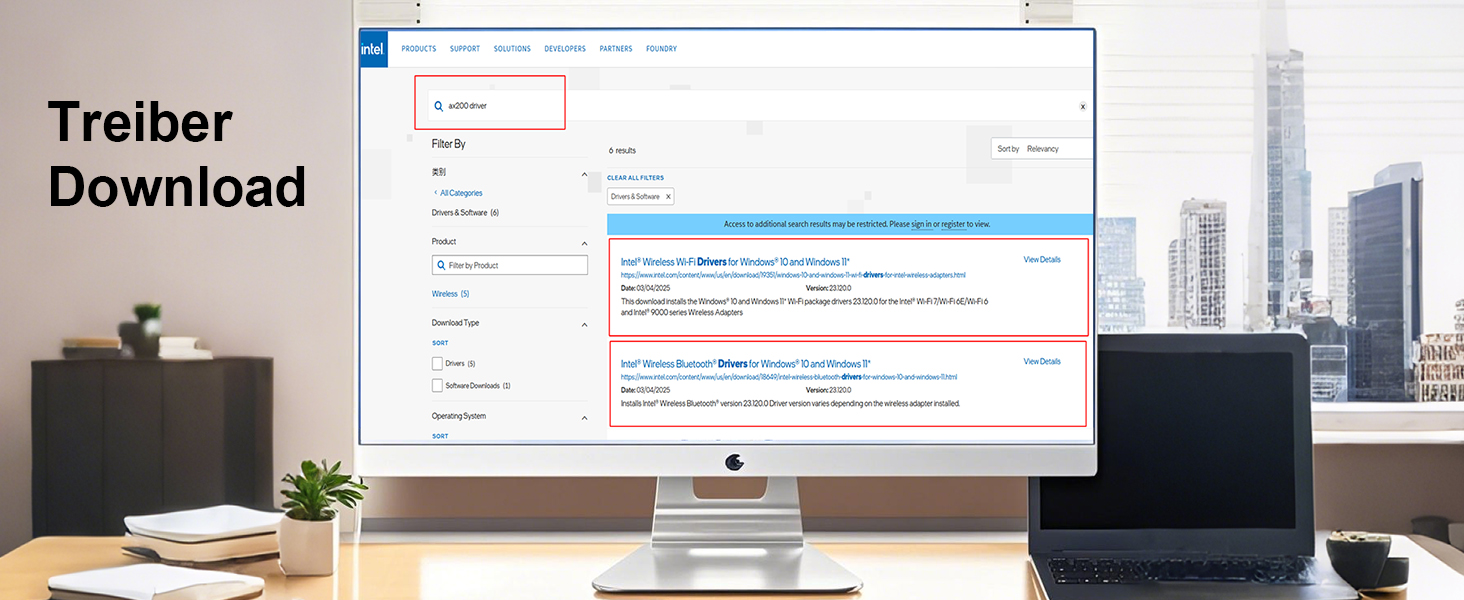1464x600 pixels.
Task: Click the magnifier icon in Filter by Product
Action: point(441,266)
